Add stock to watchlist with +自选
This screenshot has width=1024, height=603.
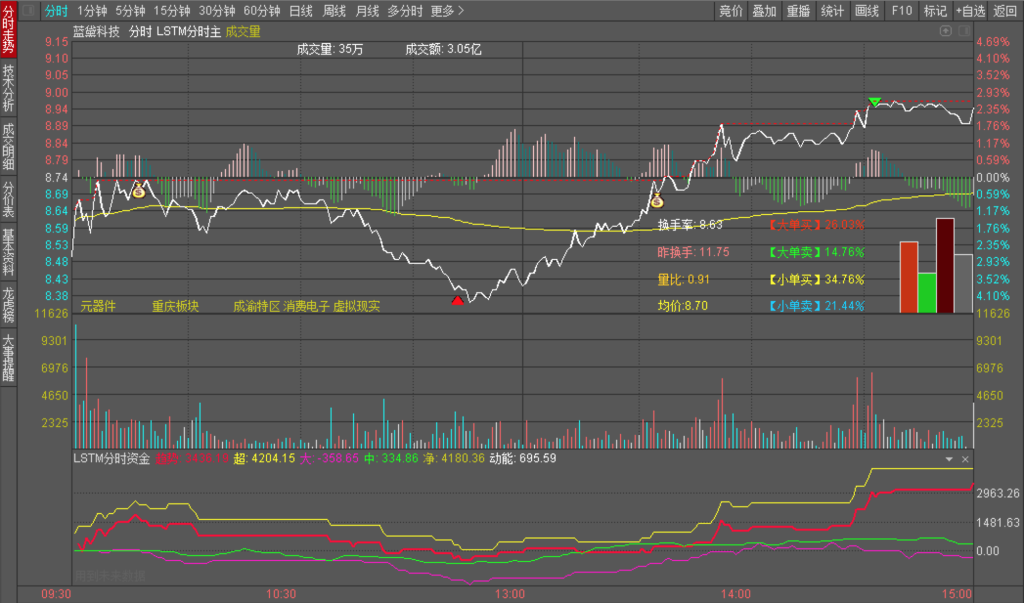969,11
